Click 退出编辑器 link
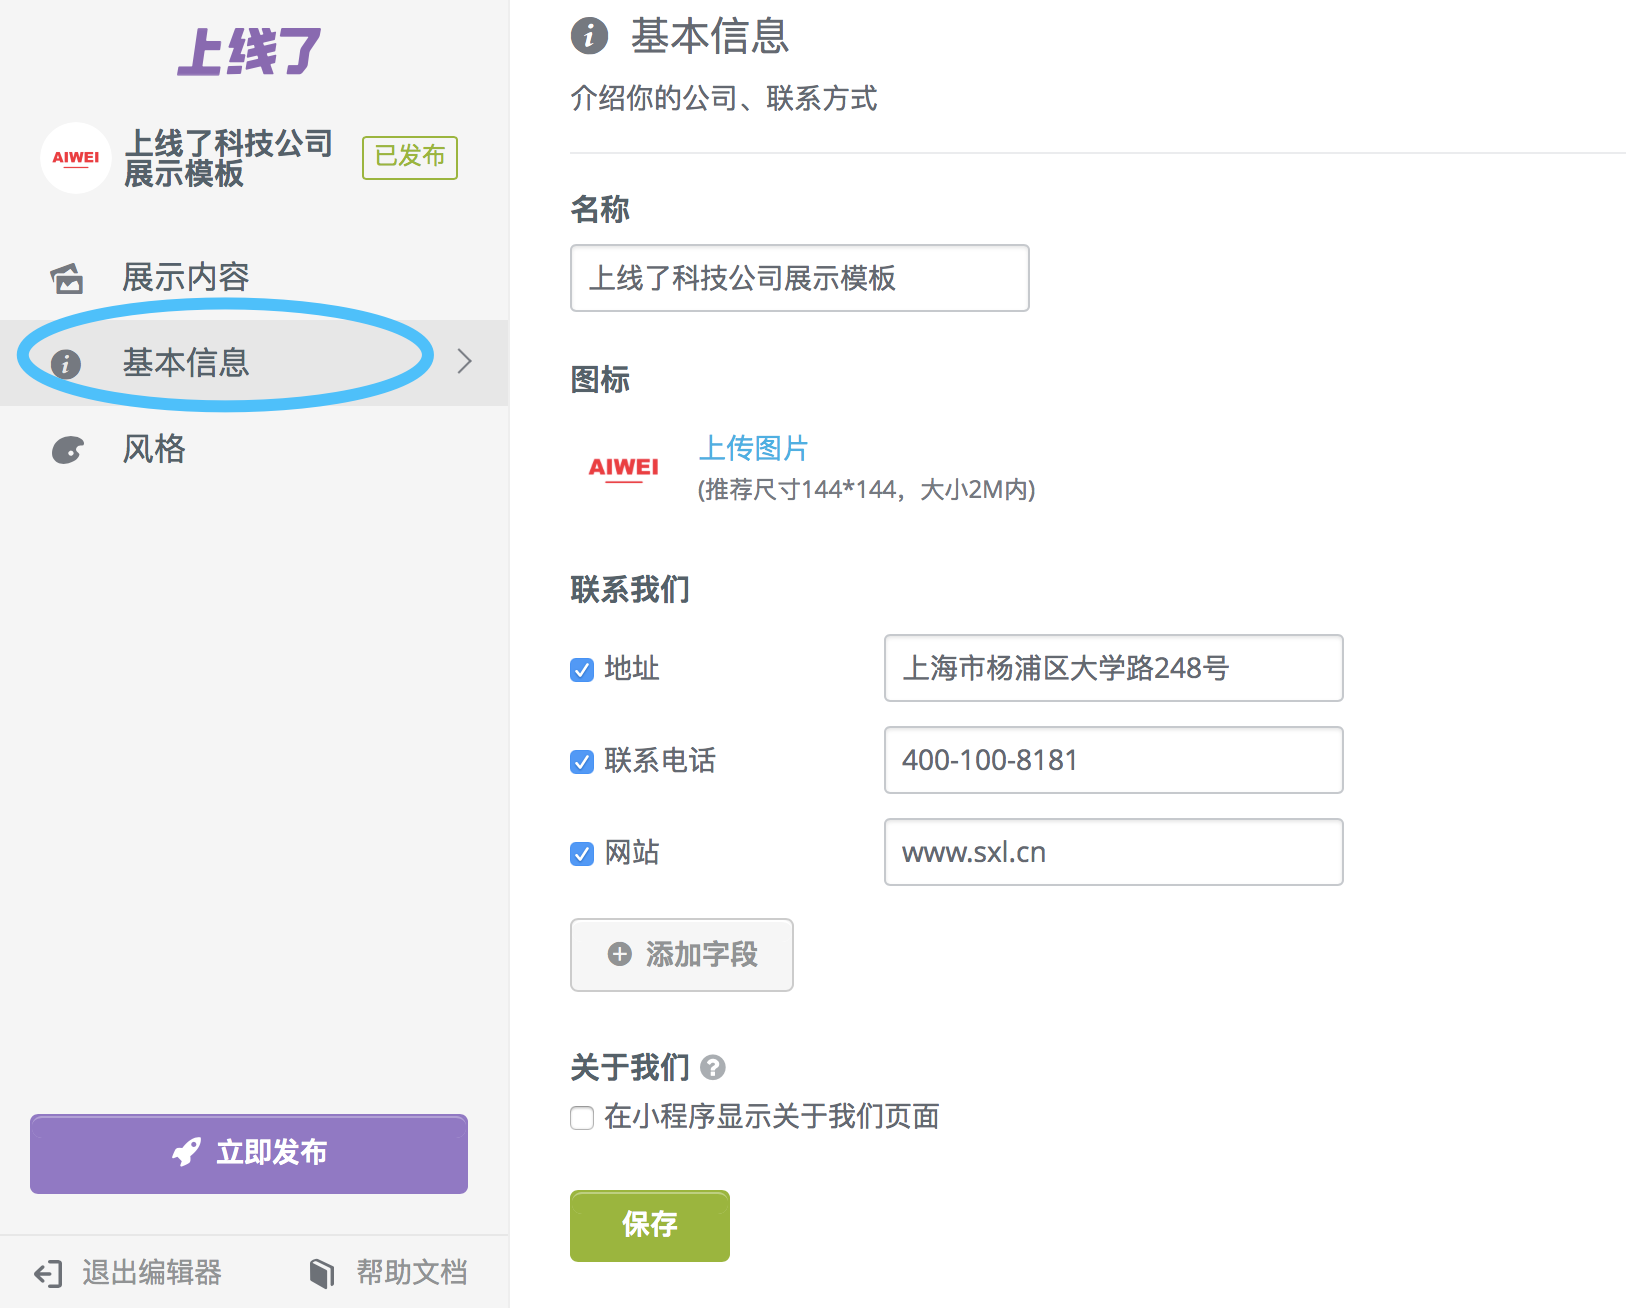Image resolution: width=1626 pixels, height=1308 pixels. pos(152,1272)
